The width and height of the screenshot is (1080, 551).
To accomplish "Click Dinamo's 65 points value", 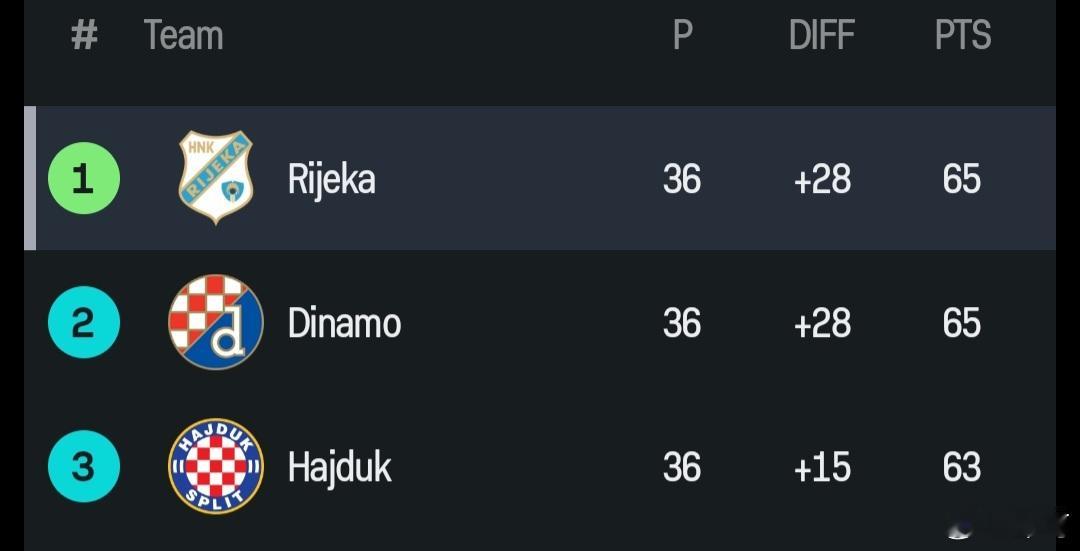I will pyautogui.click(x=962, y=323).
